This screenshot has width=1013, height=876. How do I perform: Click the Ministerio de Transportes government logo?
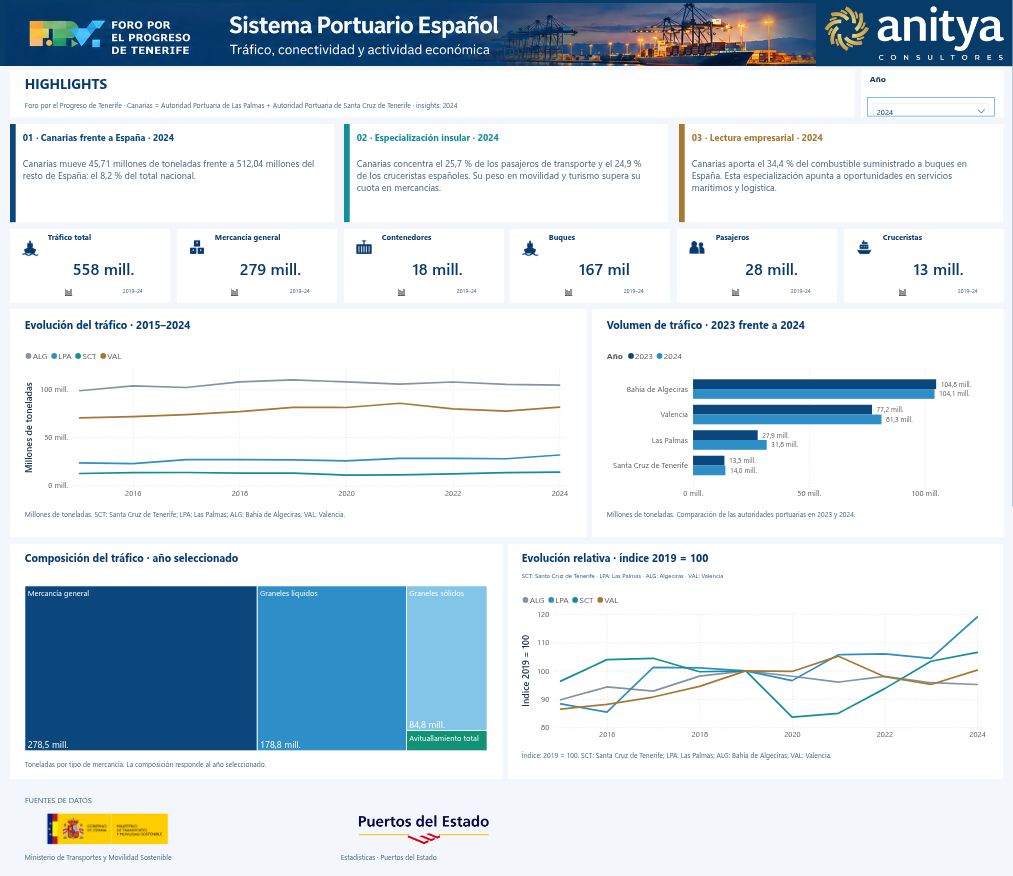coord(107,829)
